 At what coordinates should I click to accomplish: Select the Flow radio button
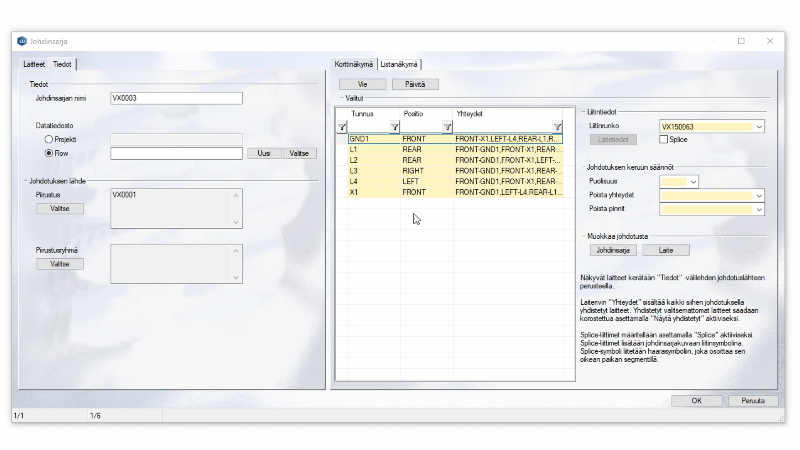tap(49, 153)
